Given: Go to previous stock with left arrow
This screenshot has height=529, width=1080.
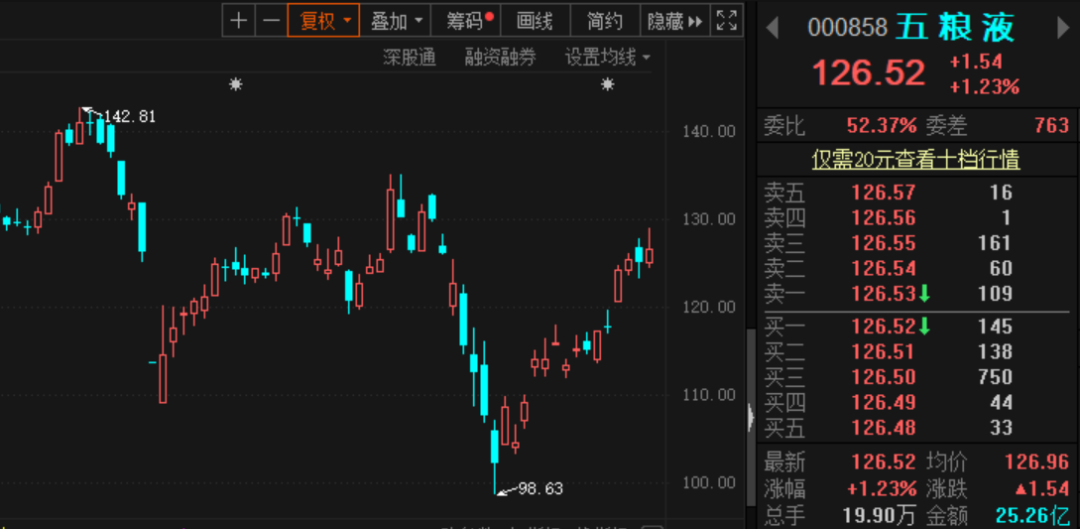Looking at the screenshot, I should (772, 27).
